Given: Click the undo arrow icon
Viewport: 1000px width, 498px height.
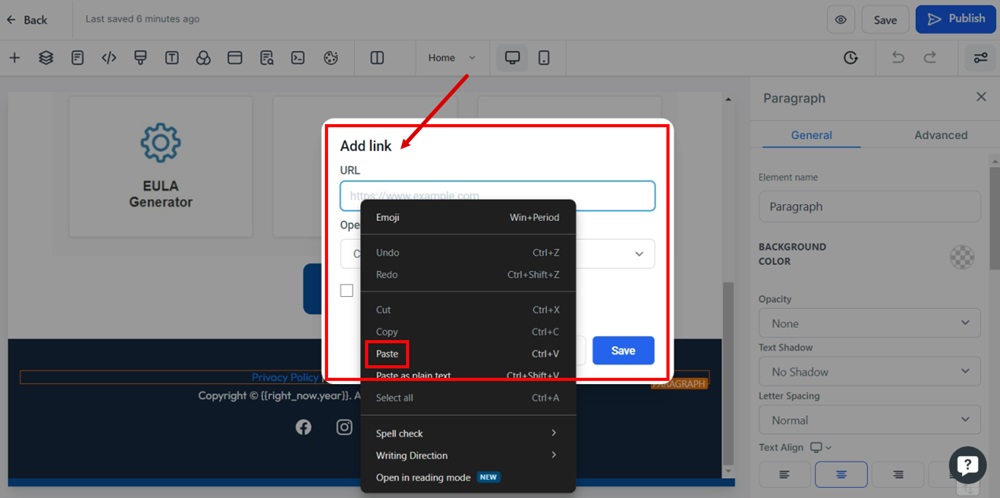Looking at the screenshot, I should point(898,58).
